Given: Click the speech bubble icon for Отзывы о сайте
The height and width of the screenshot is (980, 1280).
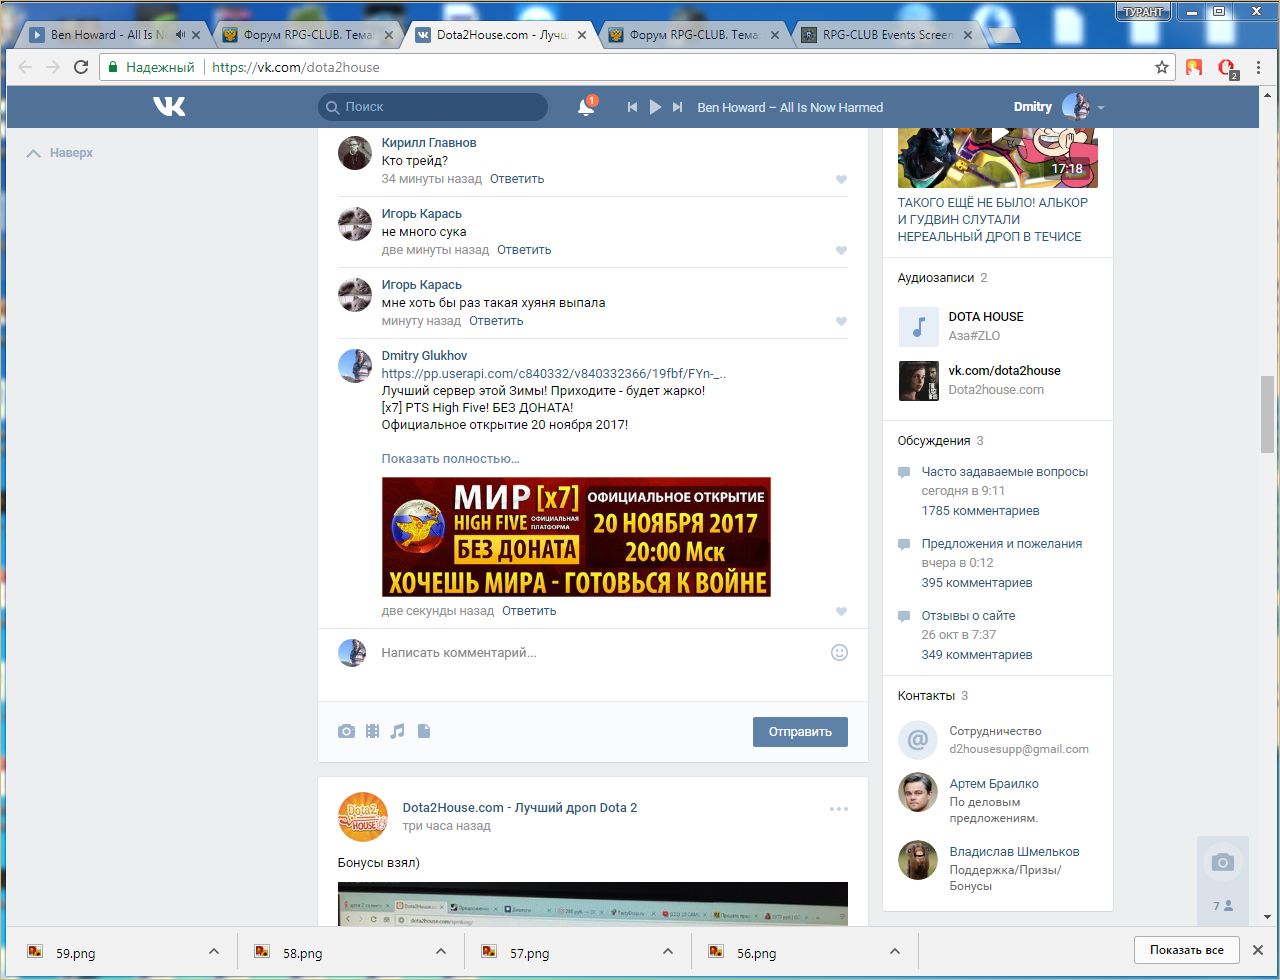Looking at the screenshot, I should point(904,616).
